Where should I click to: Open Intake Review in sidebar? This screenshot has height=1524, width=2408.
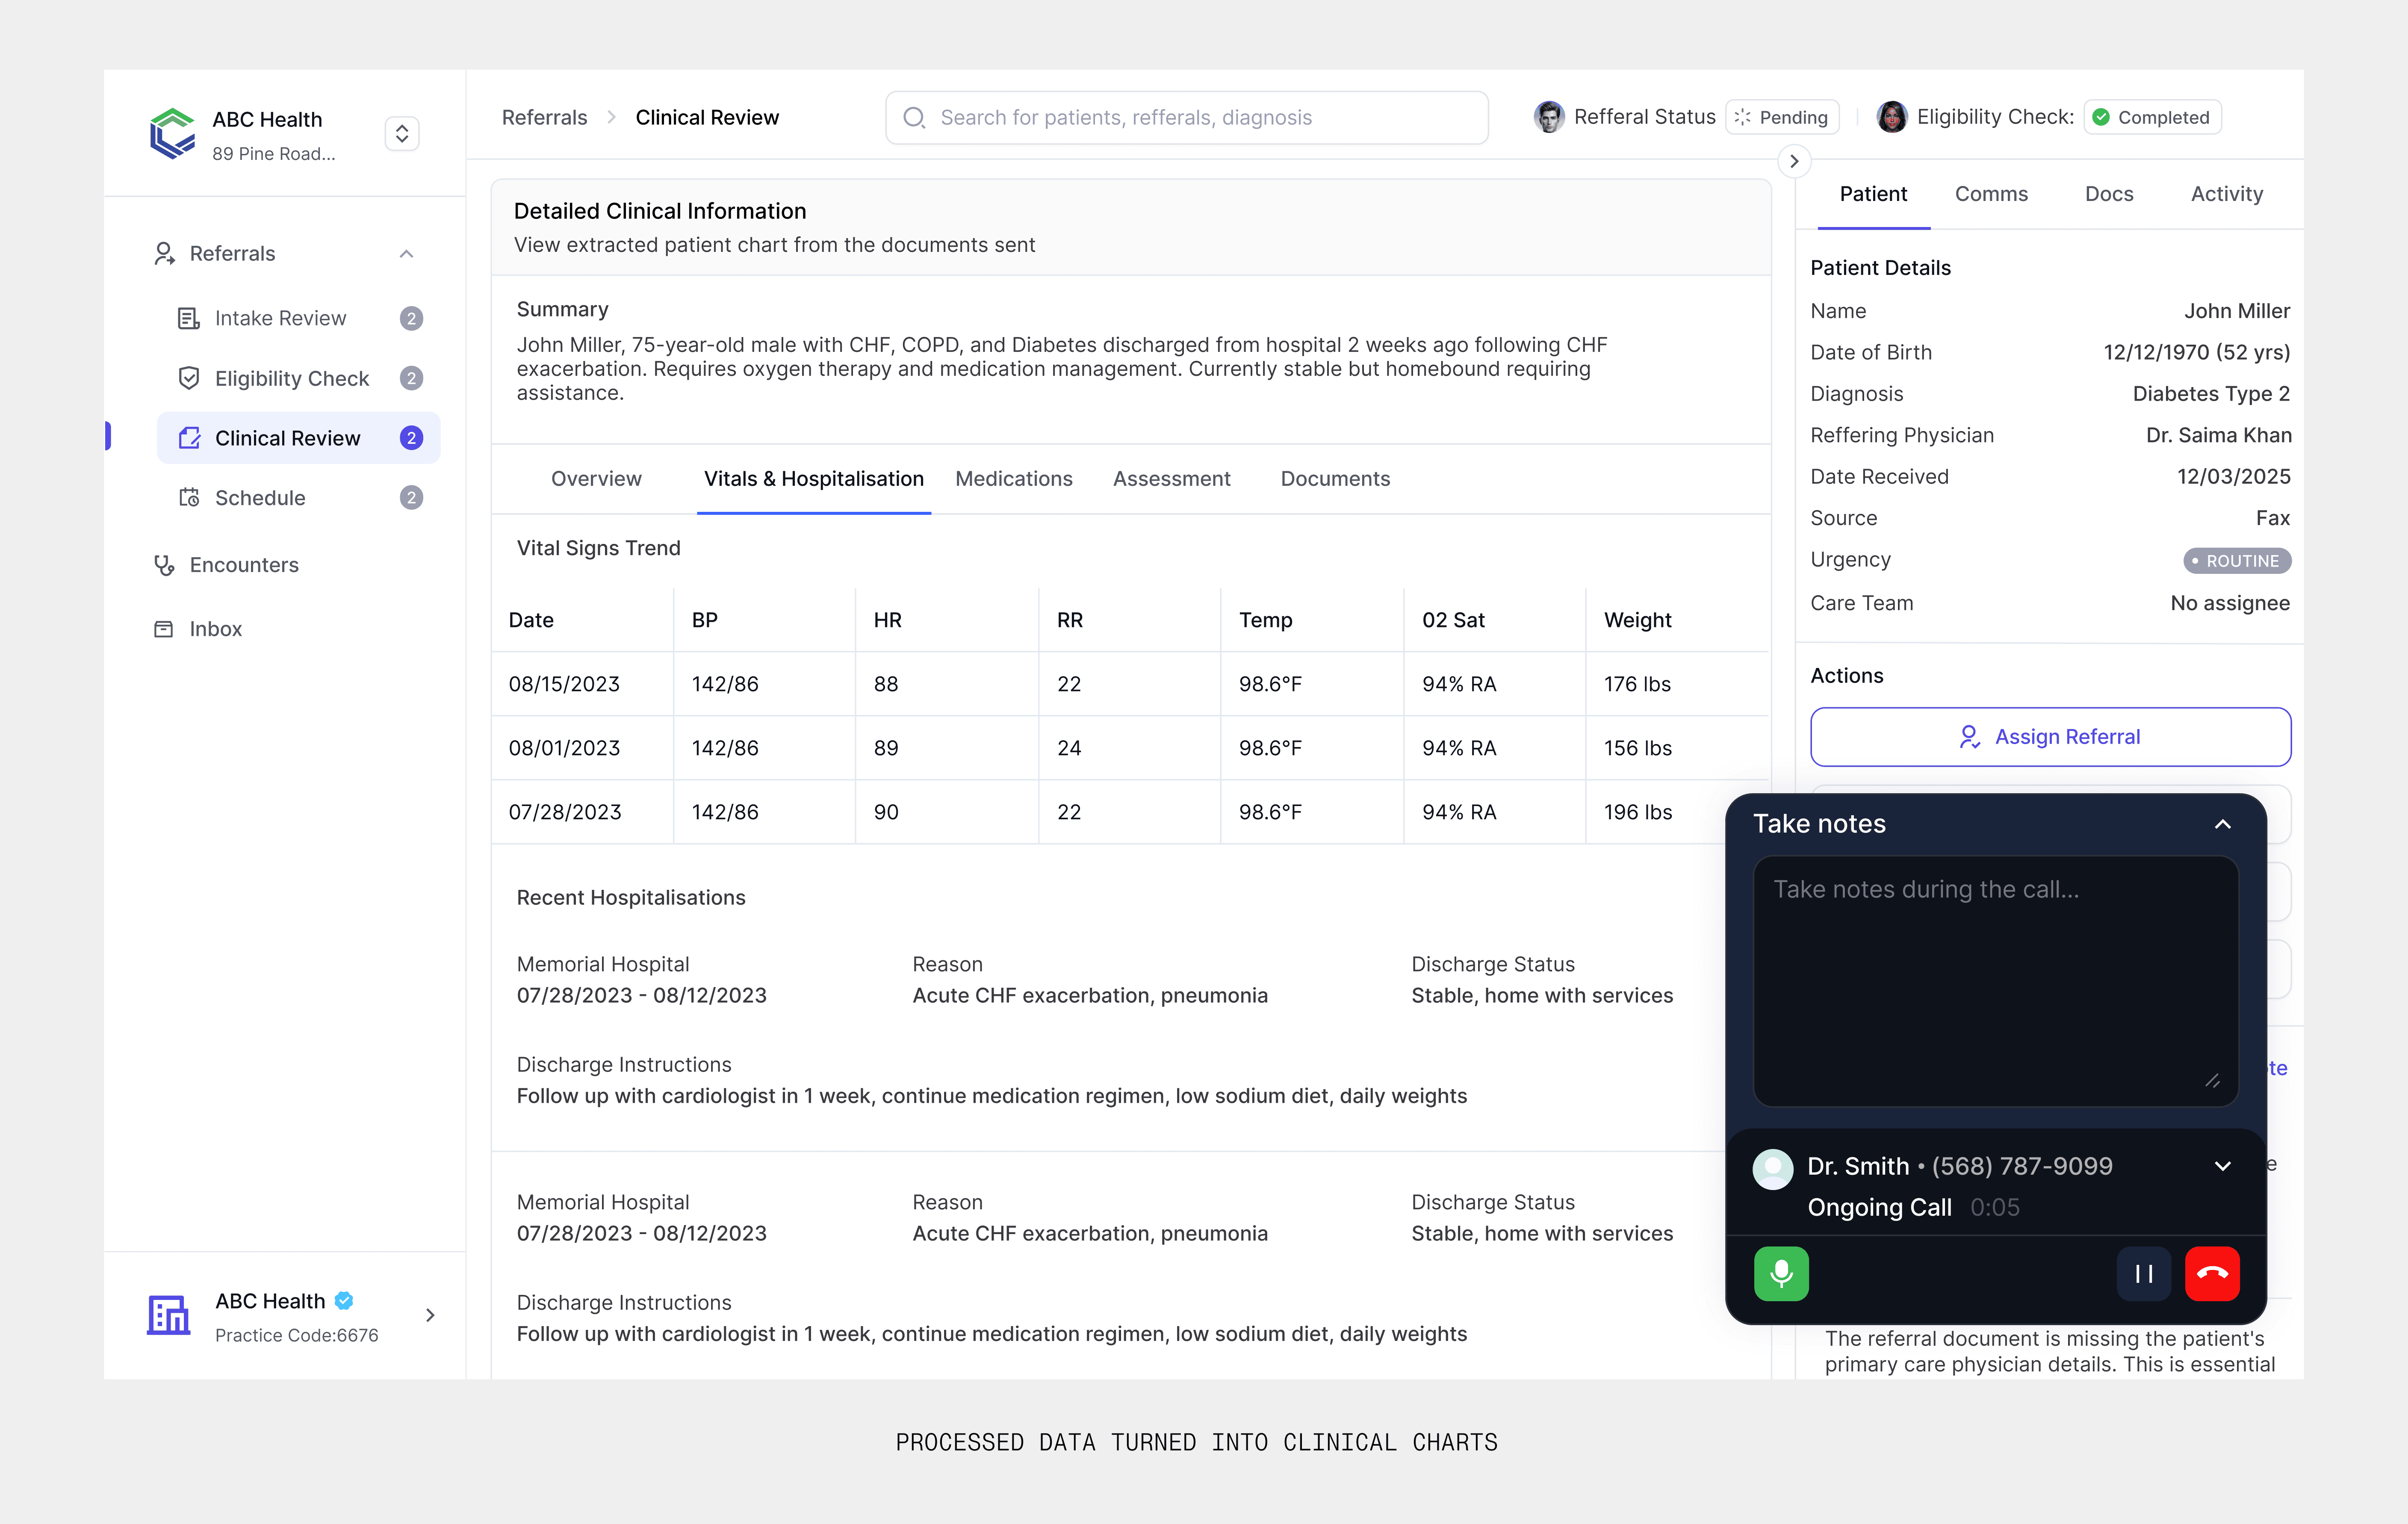pyautogui.click(x=280, y=318)
